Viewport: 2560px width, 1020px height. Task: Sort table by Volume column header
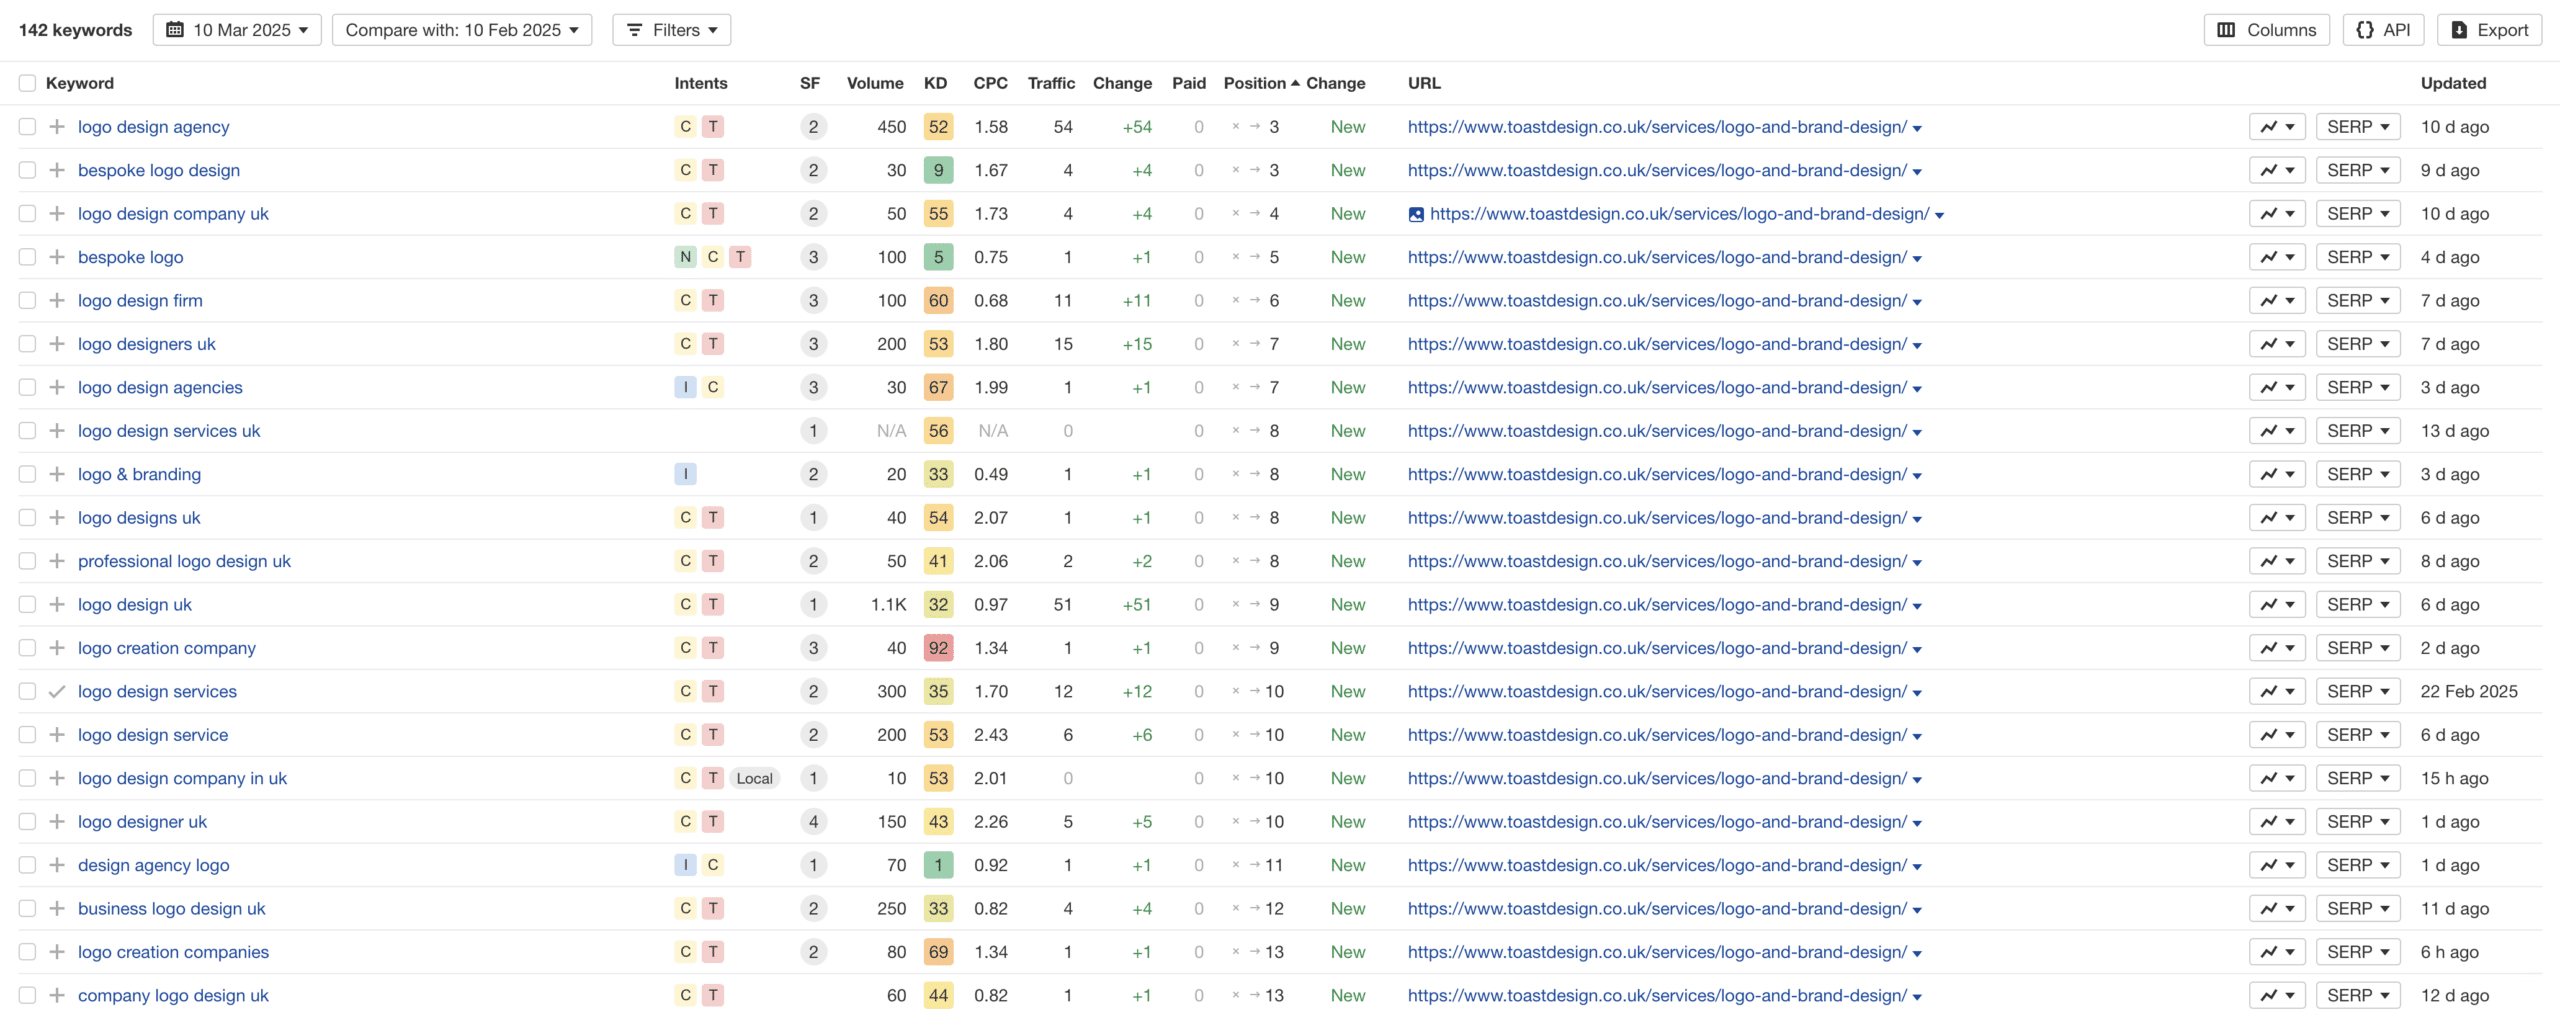coord(875,83)
